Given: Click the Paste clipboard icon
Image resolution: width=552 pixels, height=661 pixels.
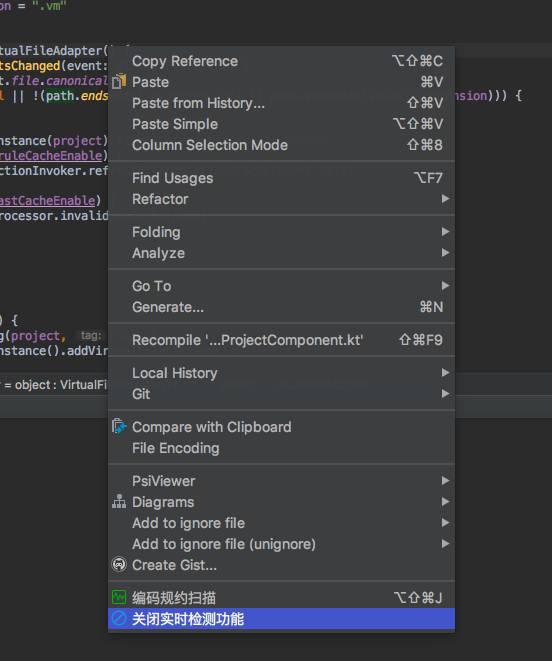Looking at the screenshot, I should [119, 81].
